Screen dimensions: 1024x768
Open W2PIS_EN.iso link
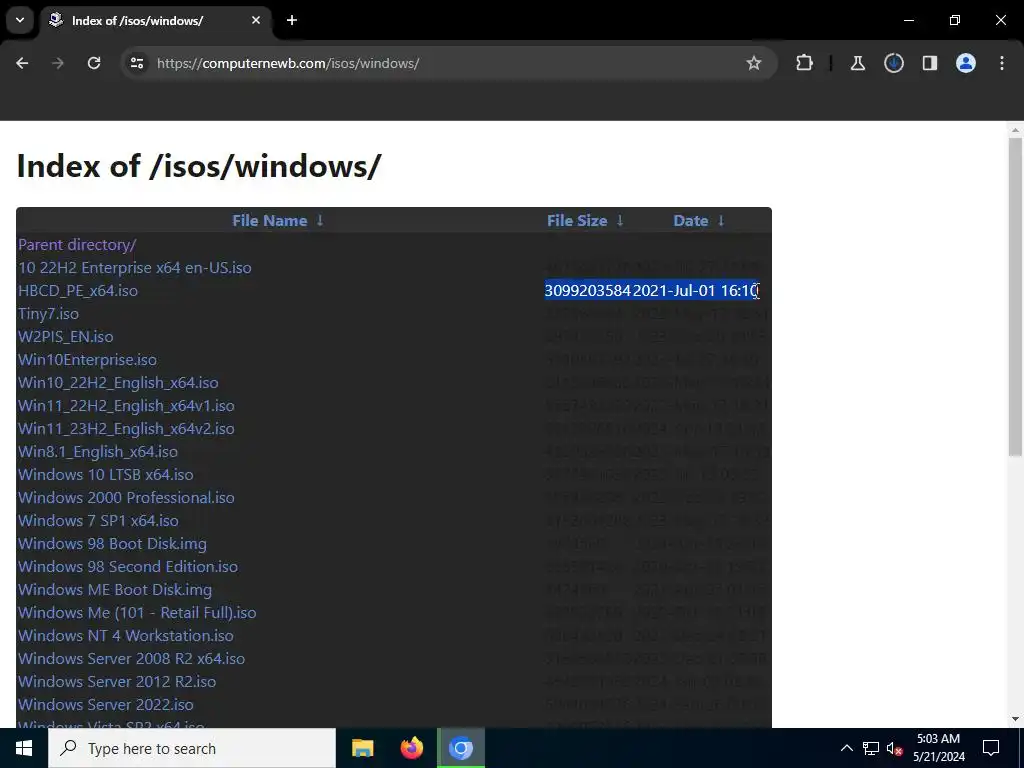[x=65, y=336]
